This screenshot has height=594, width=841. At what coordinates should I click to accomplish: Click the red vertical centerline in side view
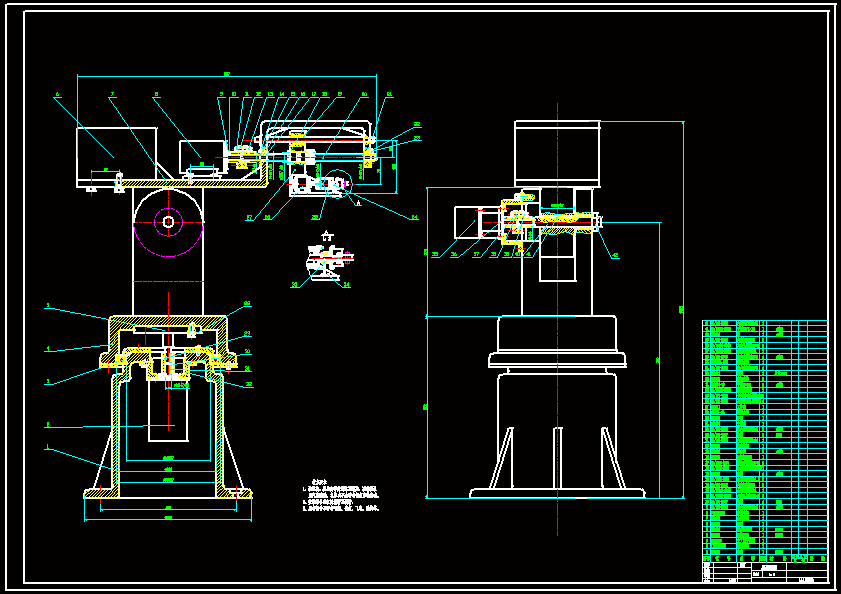tap(557, 319)
